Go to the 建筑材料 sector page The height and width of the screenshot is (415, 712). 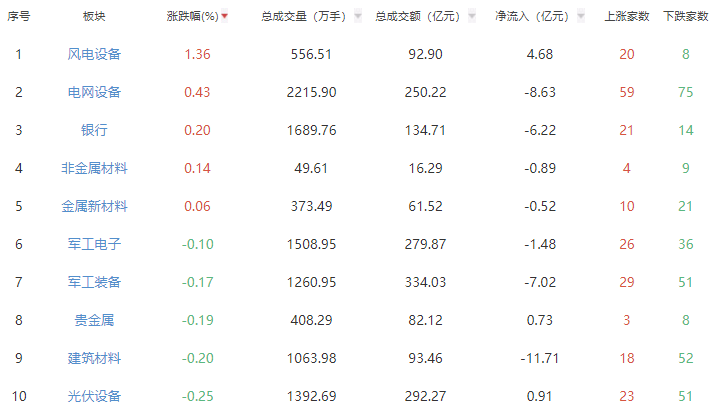point(94,358)
